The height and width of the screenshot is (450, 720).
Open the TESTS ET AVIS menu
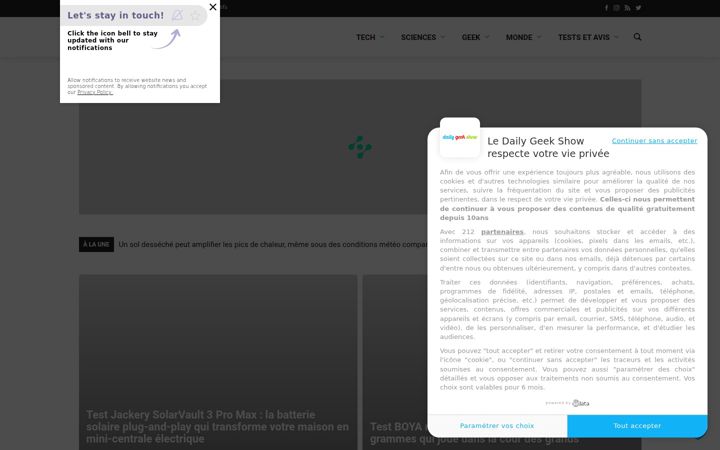point(584,37)
